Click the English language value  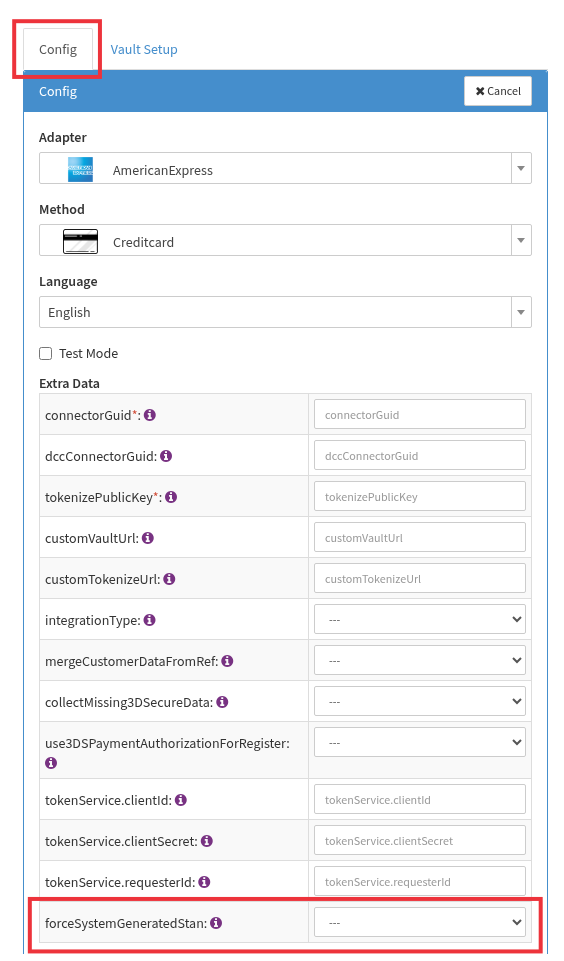[x=69, y=313]
